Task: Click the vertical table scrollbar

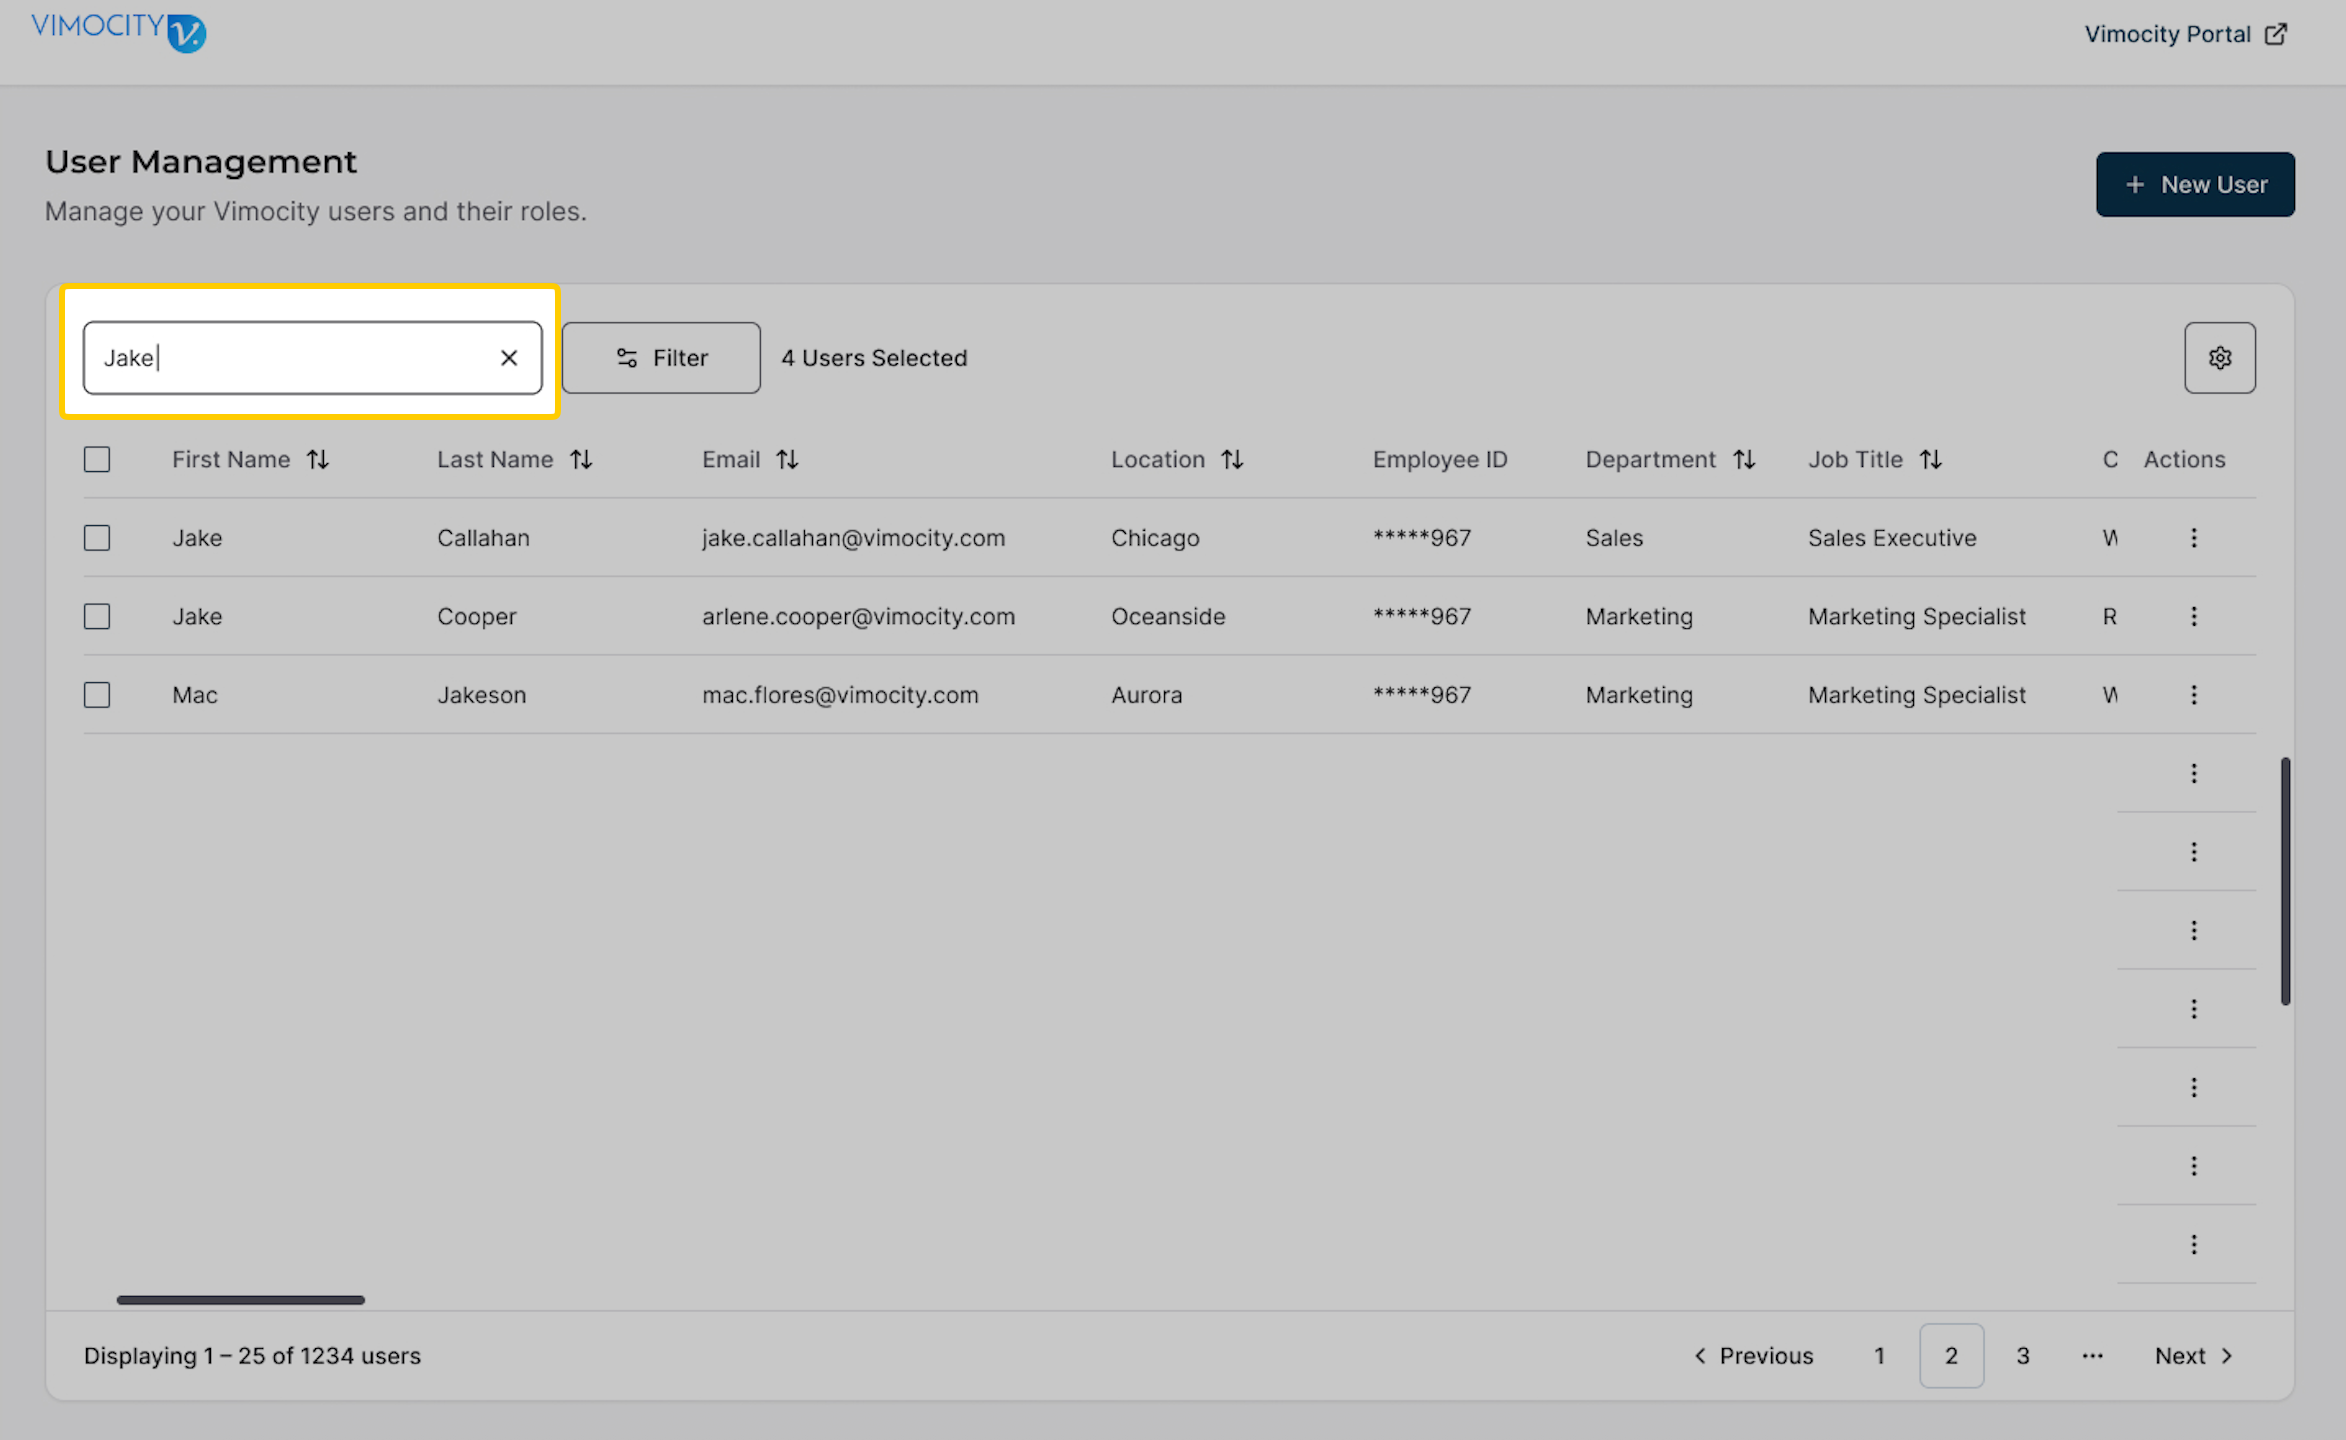Action: (2285, 881)
